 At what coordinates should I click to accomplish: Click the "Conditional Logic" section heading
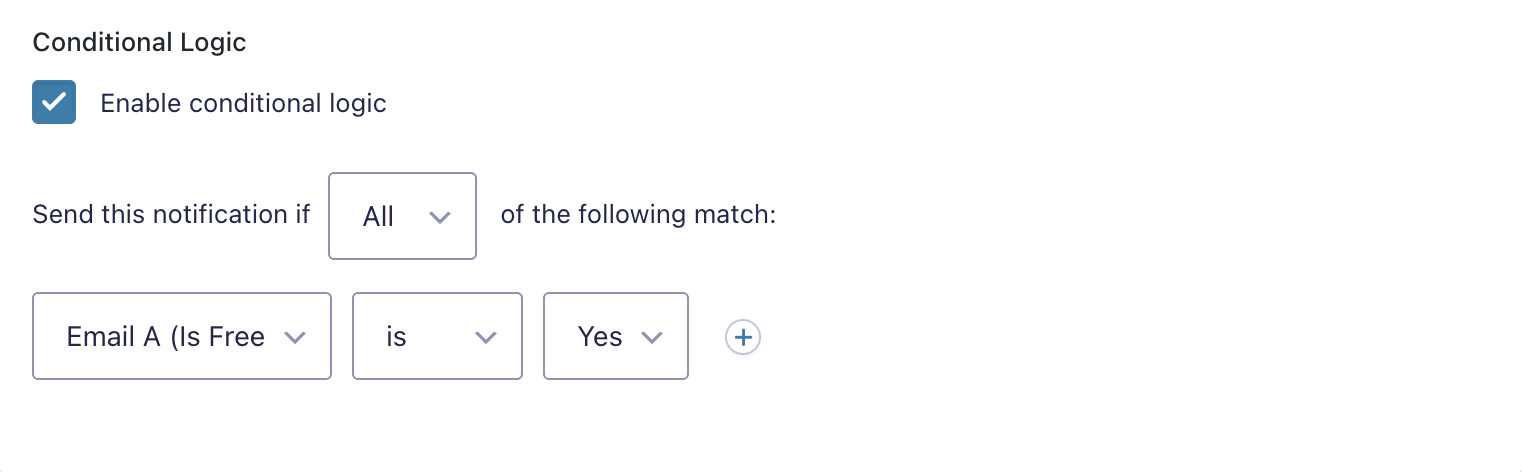click(x=139, y=42)
